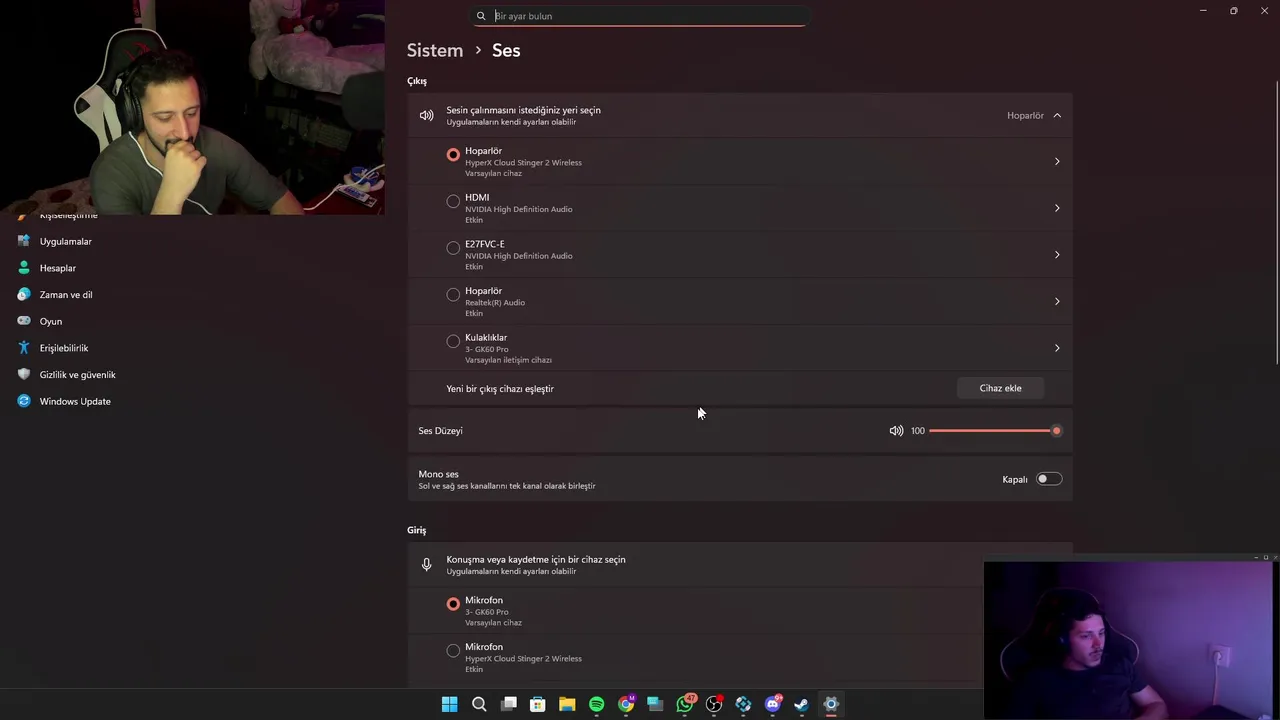Image resolution: width=1280 pixels, height=720 pixels.
Task: Click the Settings gear taskbar icon
Action: [x=831, y=704]
